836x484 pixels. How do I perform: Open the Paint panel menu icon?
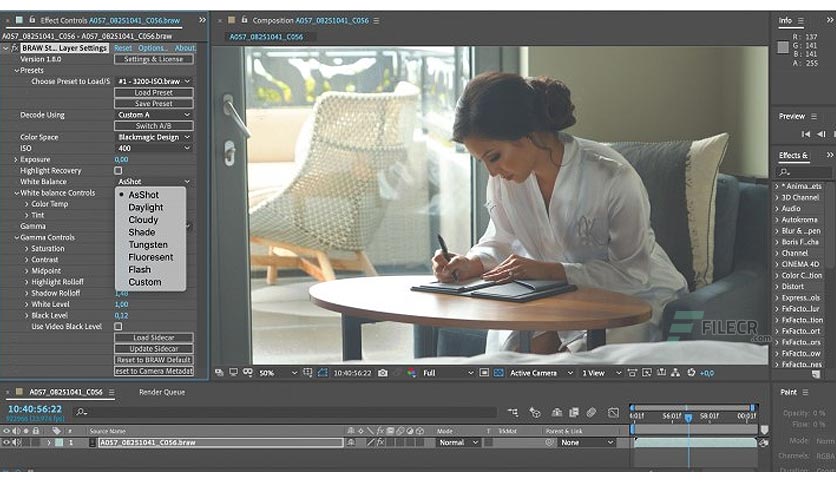(x=805, y=392)
